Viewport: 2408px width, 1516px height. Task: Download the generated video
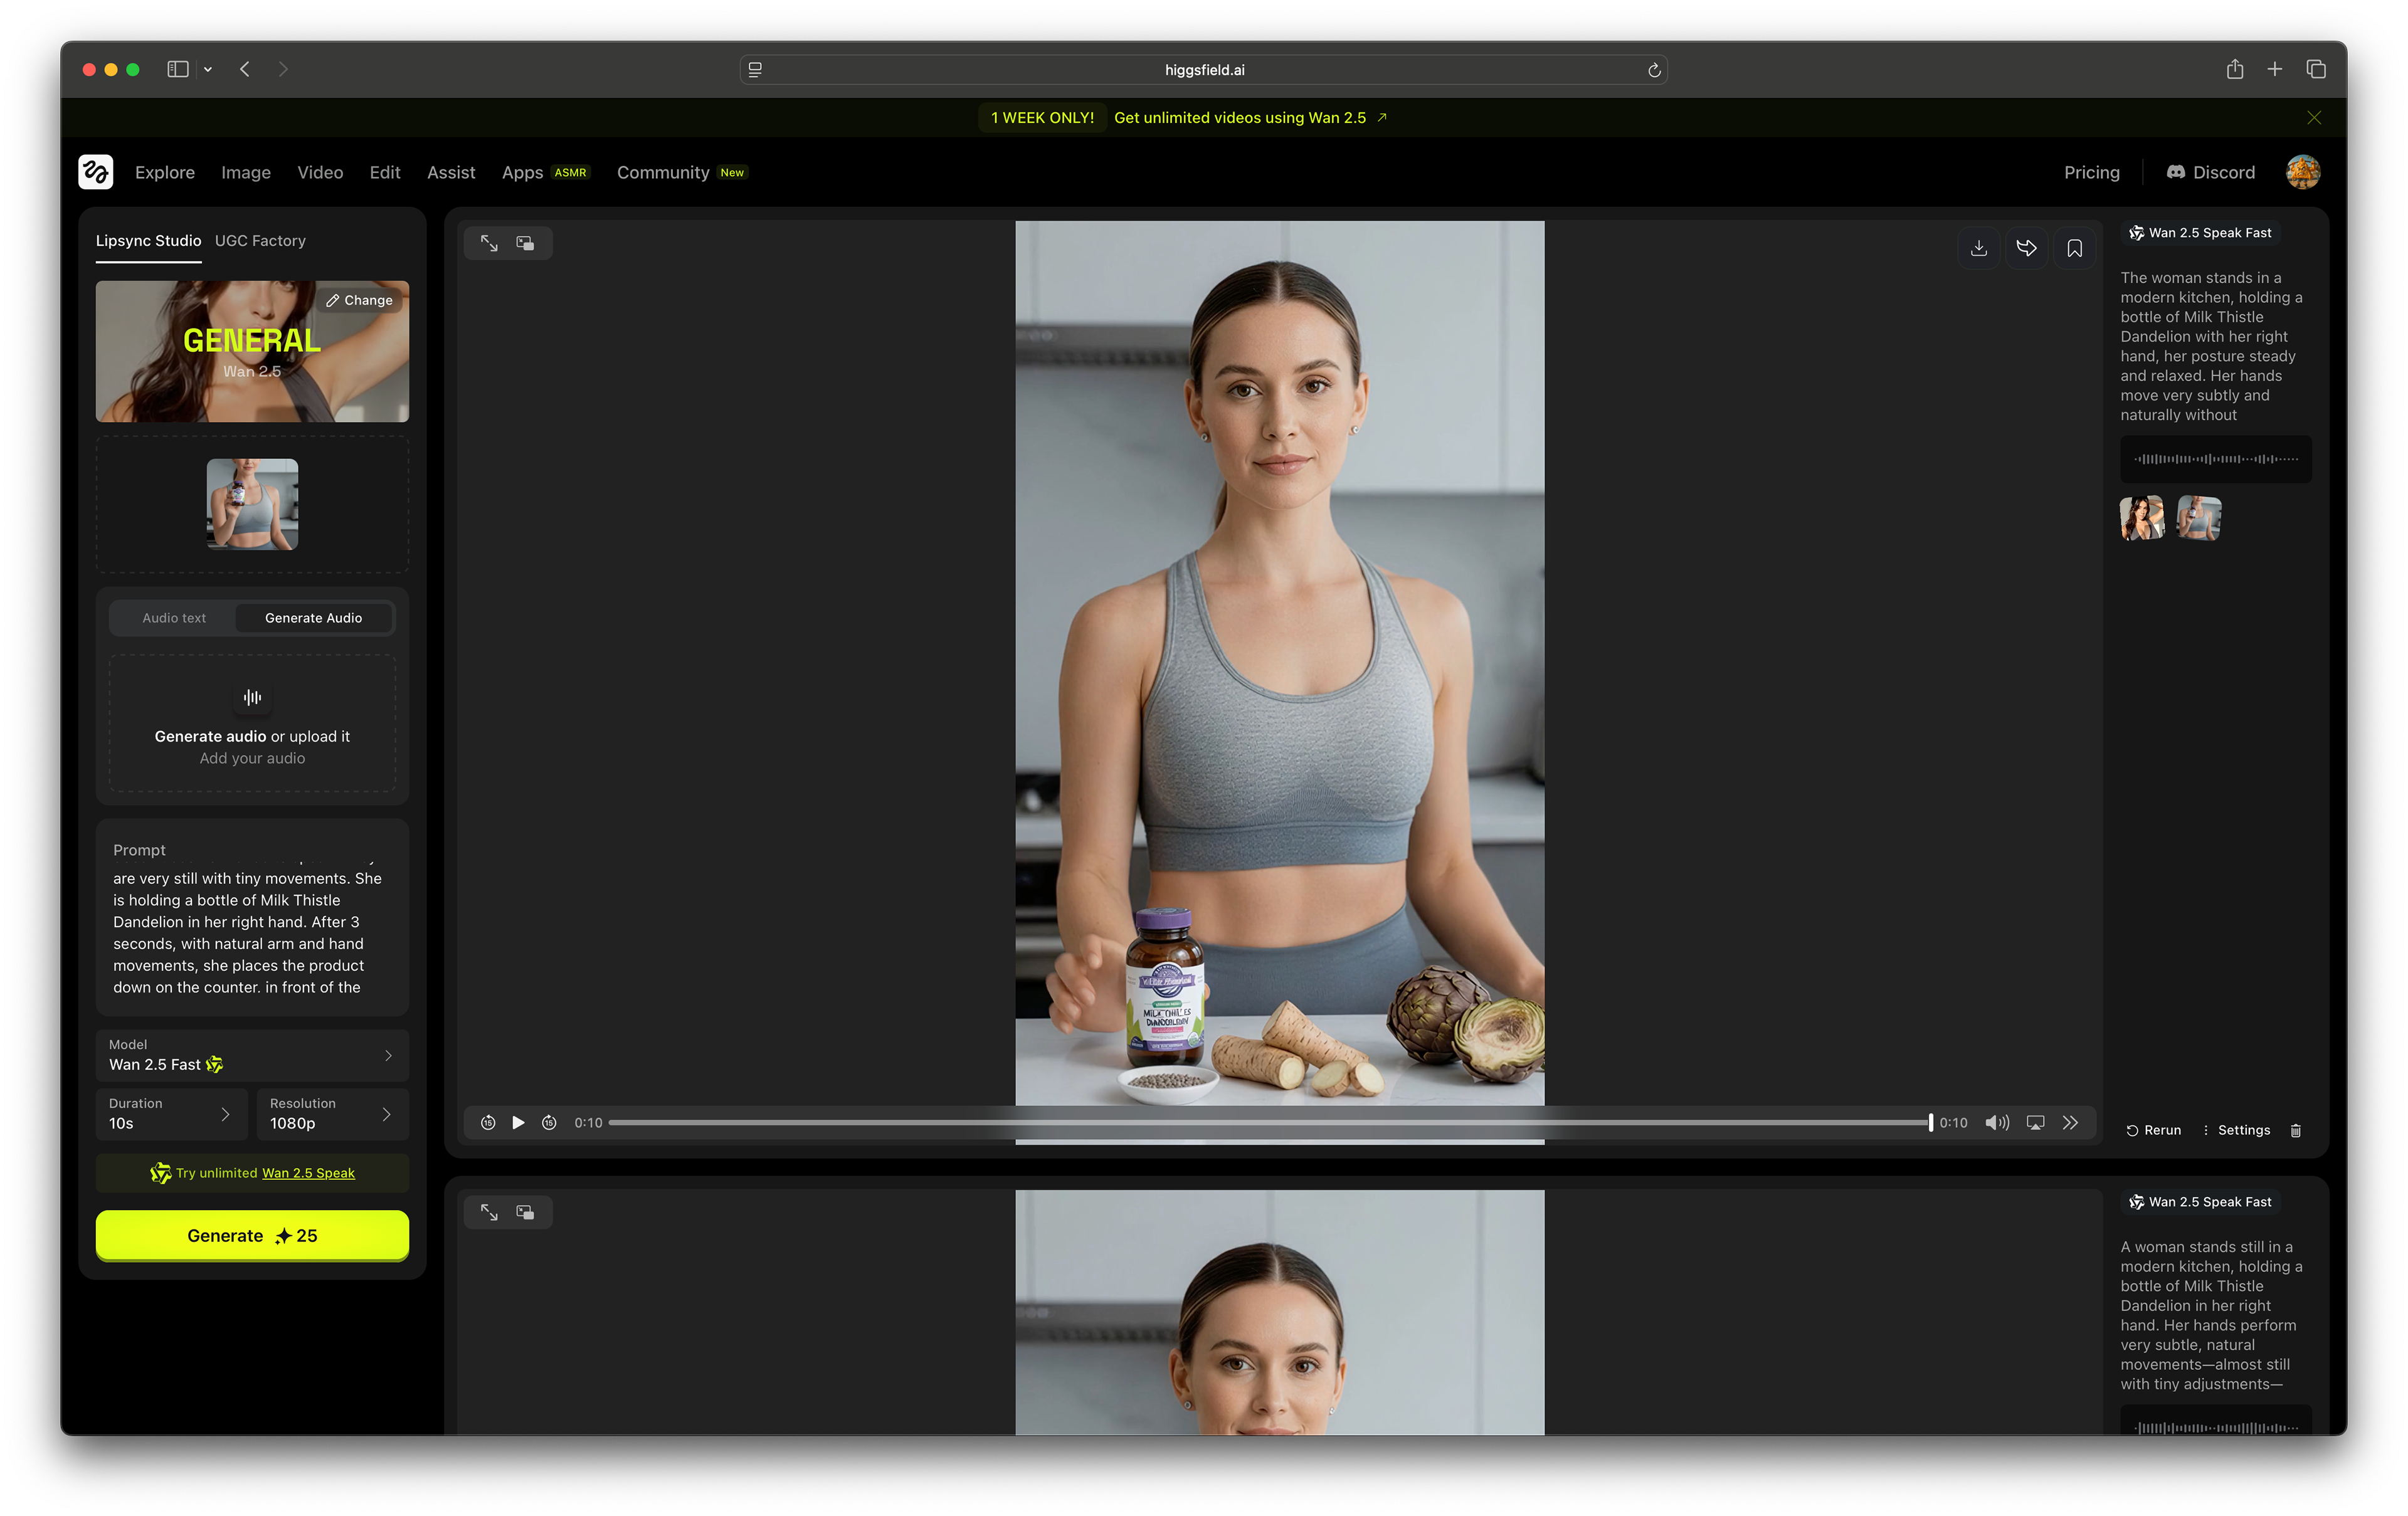[x=1978, y=249]
